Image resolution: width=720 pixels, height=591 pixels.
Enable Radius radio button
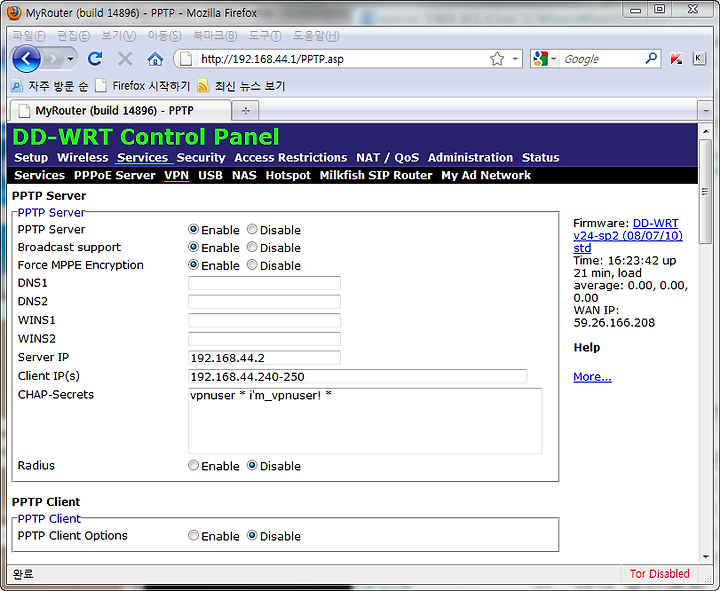pyautogui.click(x=193, y=465)
